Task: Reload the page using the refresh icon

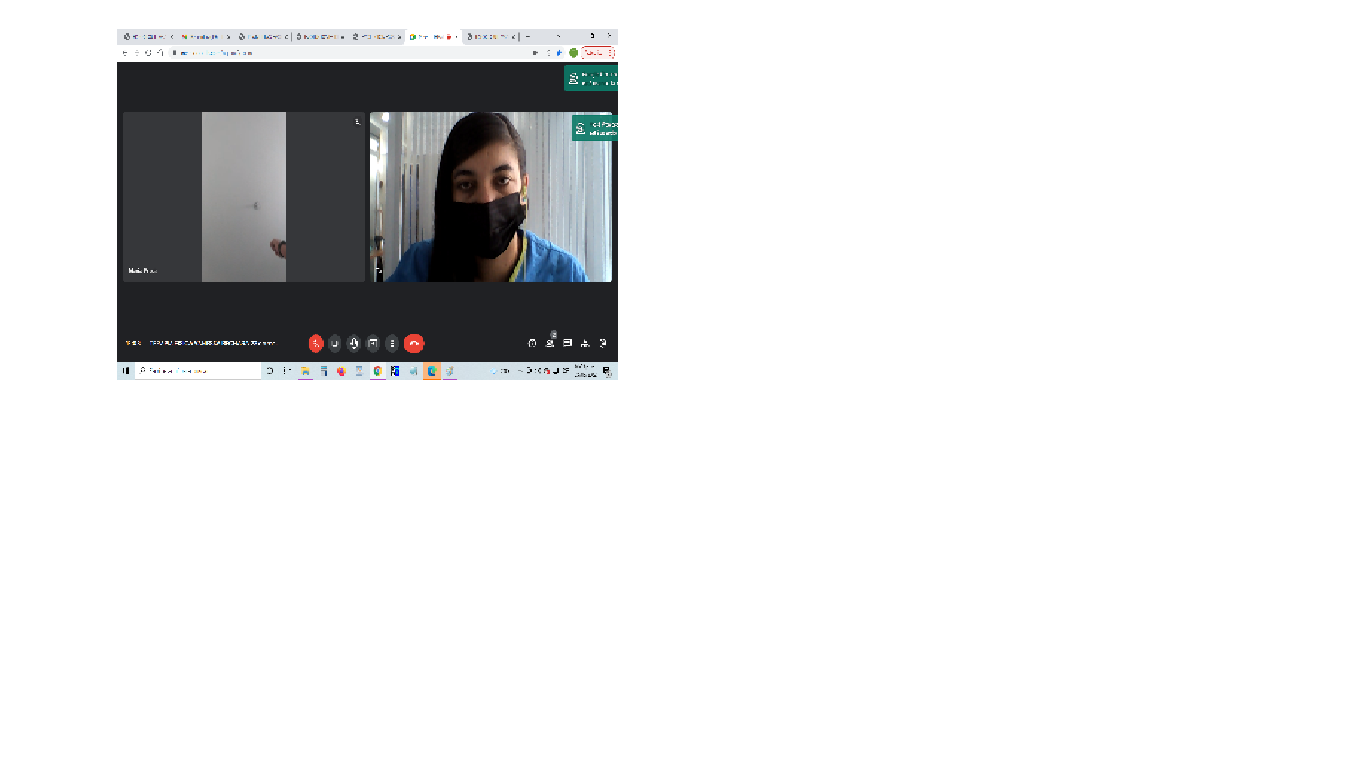Action: pyautogui.click(x=148, y=53)
